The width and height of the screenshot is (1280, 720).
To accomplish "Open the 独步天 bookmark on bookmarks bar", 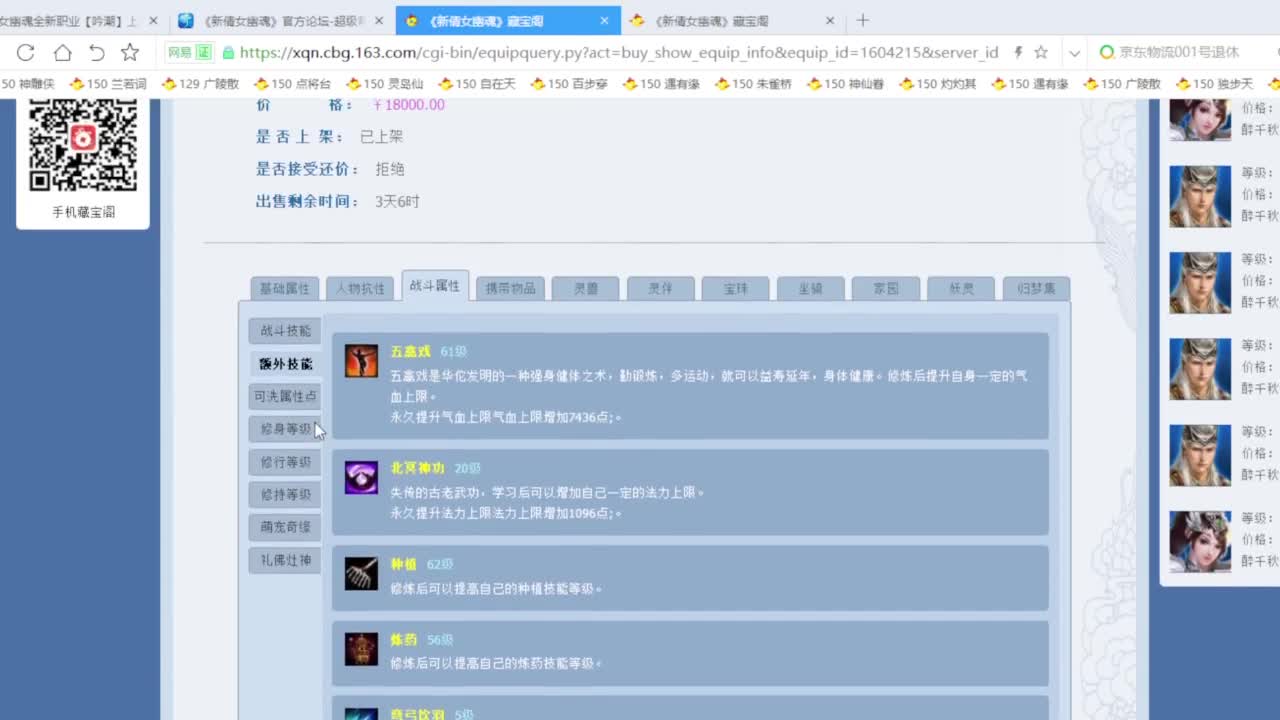I will (x=1233, y=84).
